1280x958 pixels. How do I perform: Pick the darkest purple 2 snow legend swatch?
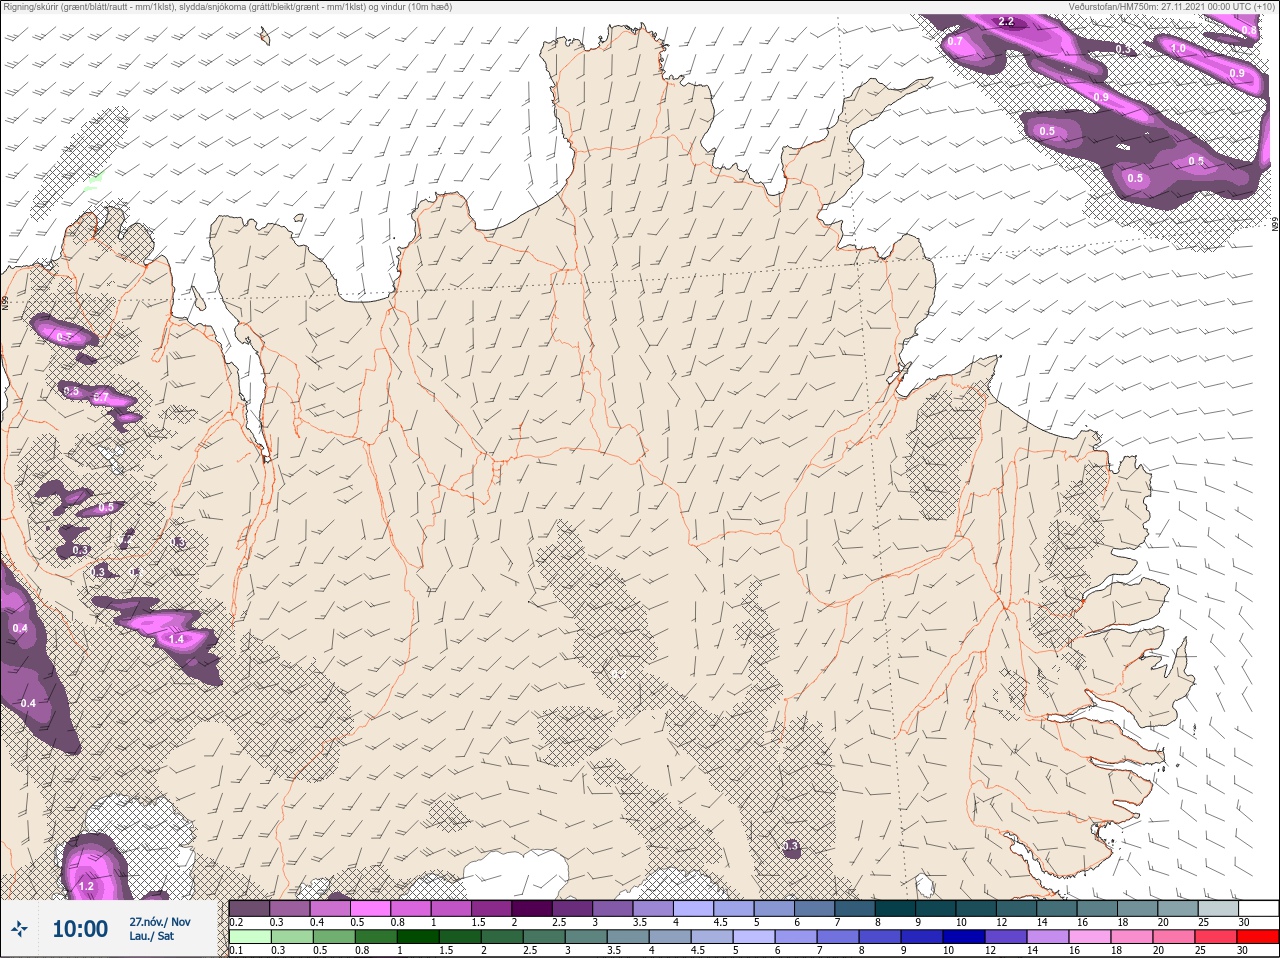pyautogui.click(x=532, y=908)
